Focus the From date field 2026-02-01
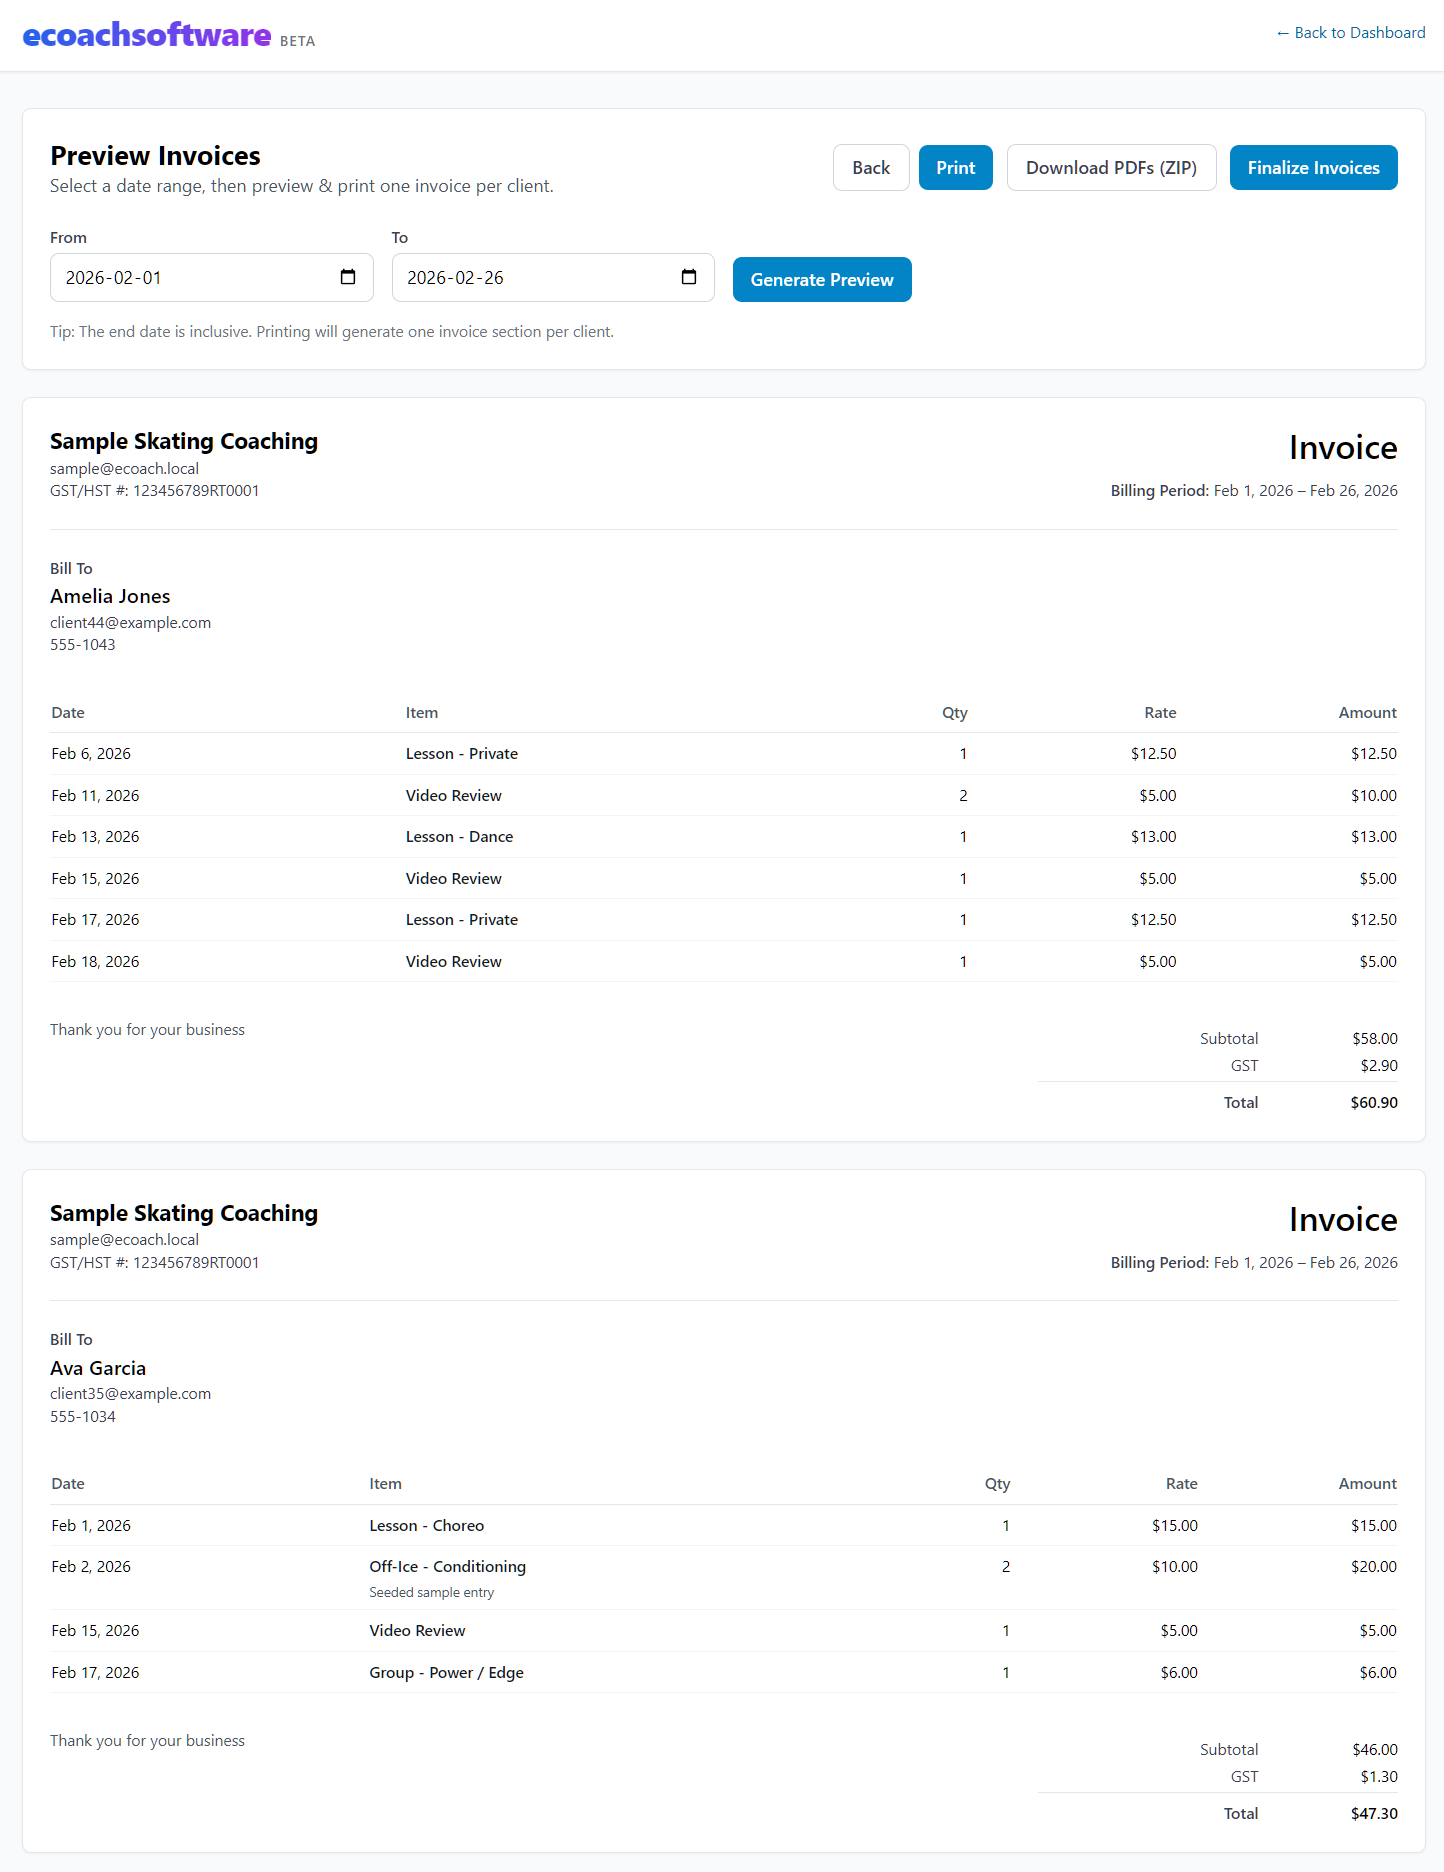Screen dimensions: 1444x1872 click(x=211, y=277)
